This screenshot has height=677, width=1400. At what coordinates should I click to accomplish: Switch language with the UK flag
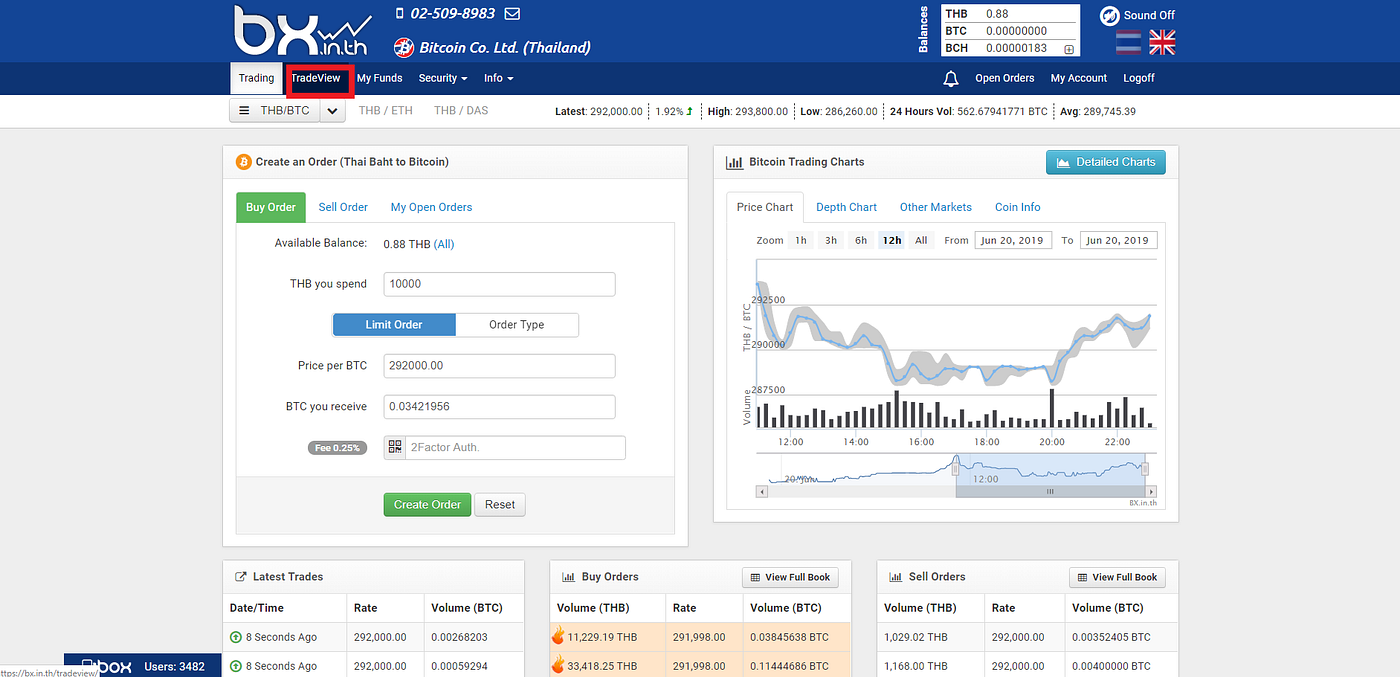coord(1162,42)
